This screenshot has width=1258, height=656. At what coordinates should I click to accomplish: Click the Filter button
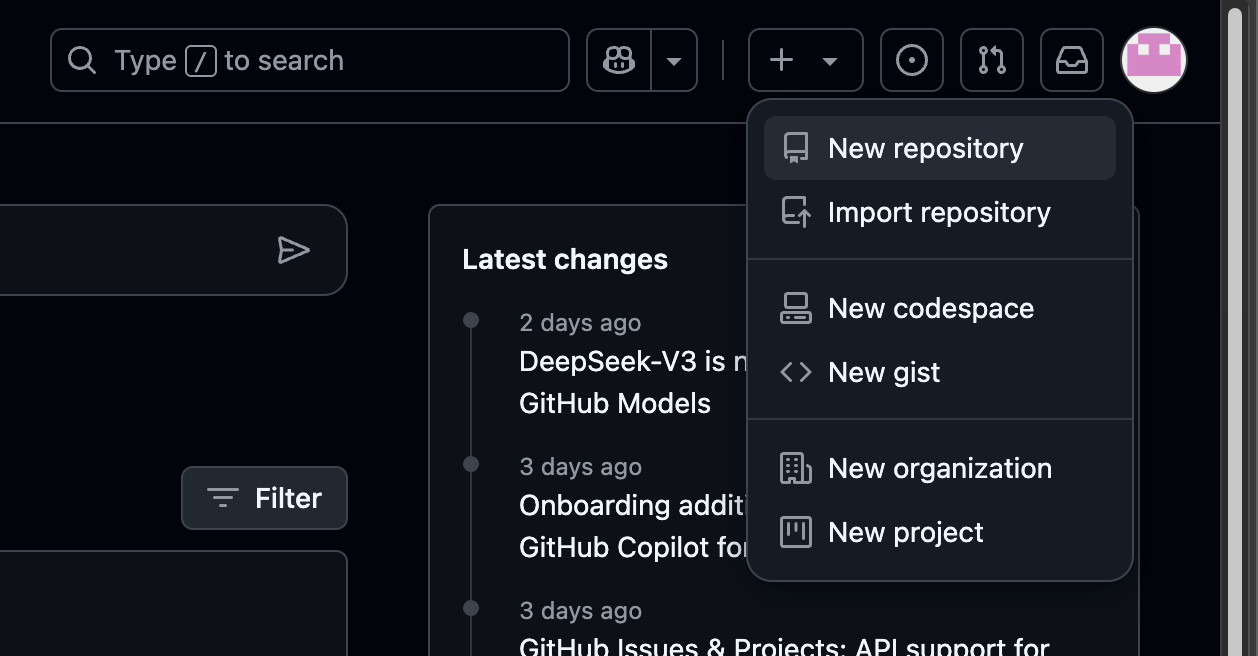click(x=264, y=498)
